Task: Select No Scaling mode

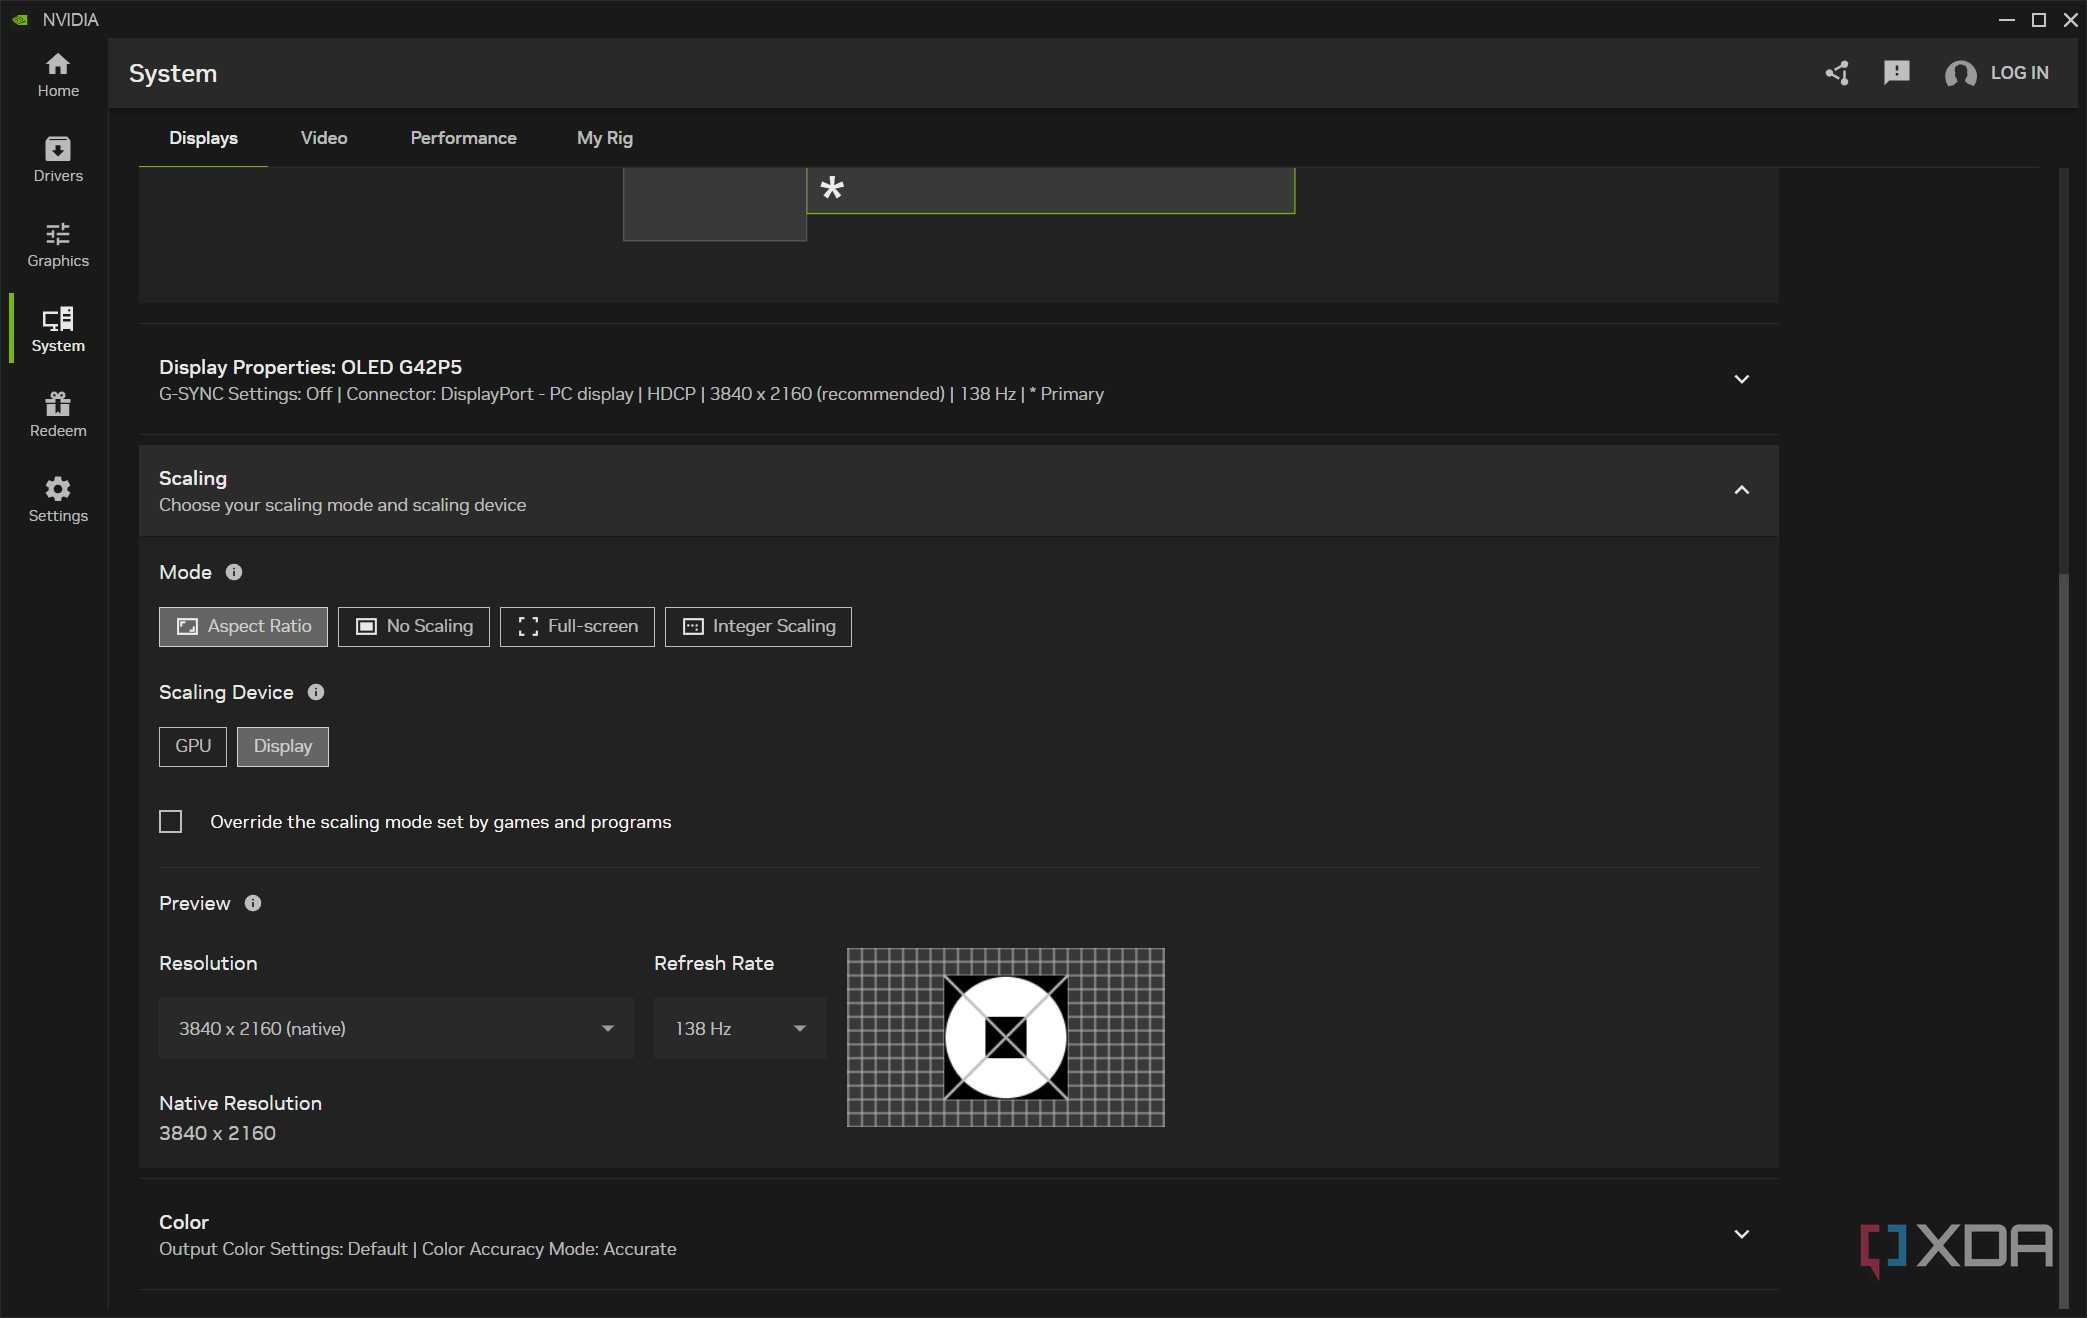Action: coord(414,626)
